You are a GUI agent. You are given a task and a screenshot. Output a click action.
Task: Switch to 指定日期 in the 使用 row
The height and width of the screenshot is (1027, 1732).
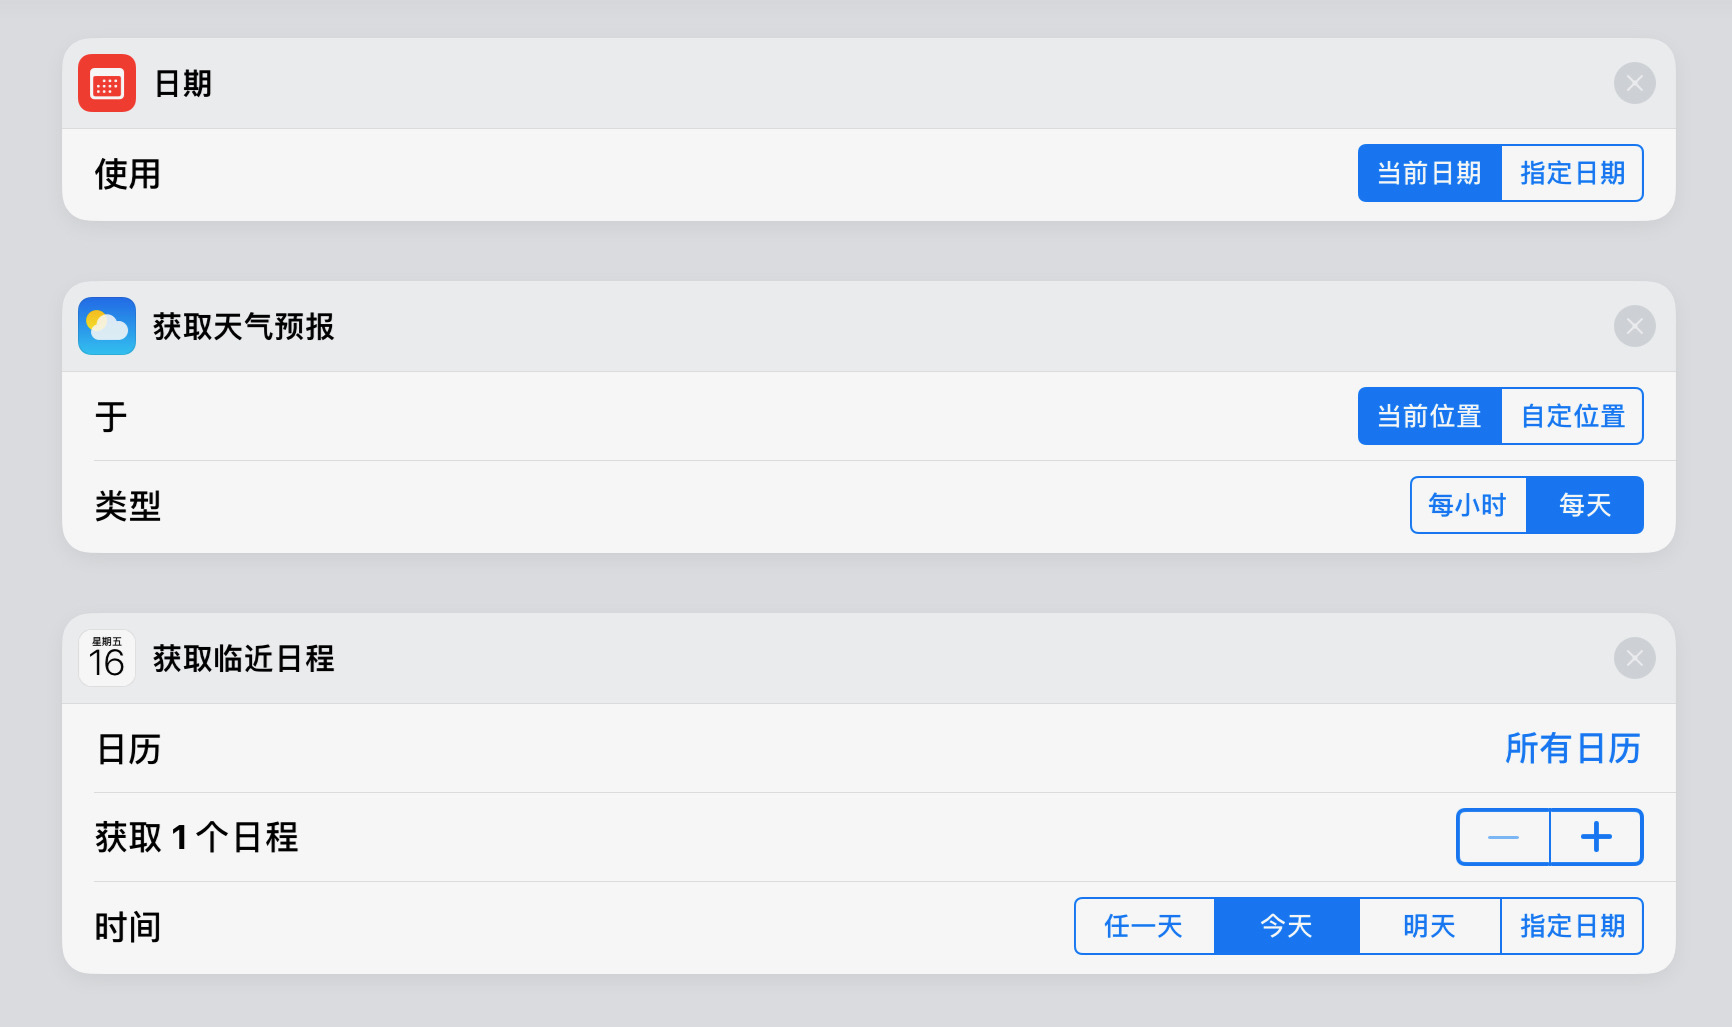[x=1572, y=173]
